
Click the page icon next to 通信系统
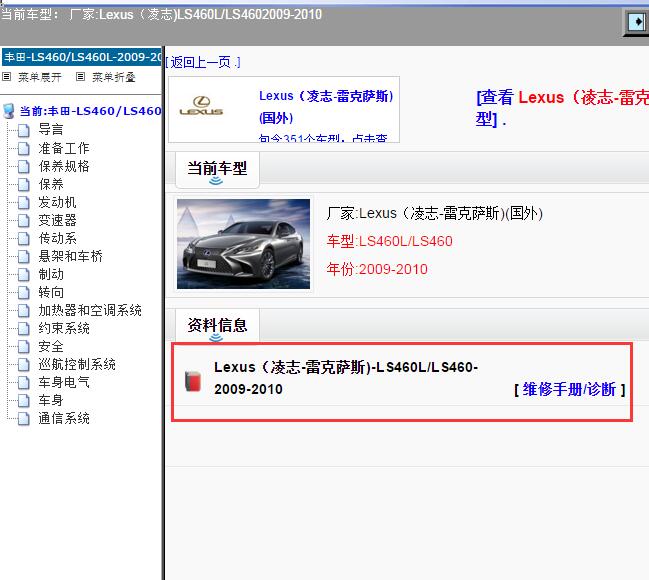click(24, 419)
